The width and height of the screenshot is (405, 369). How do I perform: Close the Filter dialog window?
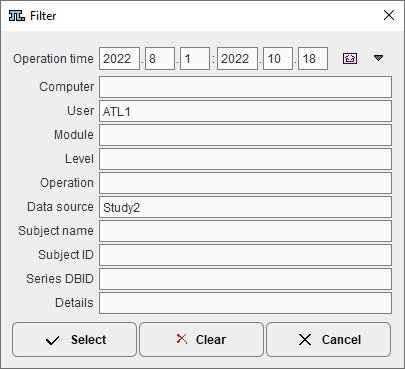tap(389, 15)
